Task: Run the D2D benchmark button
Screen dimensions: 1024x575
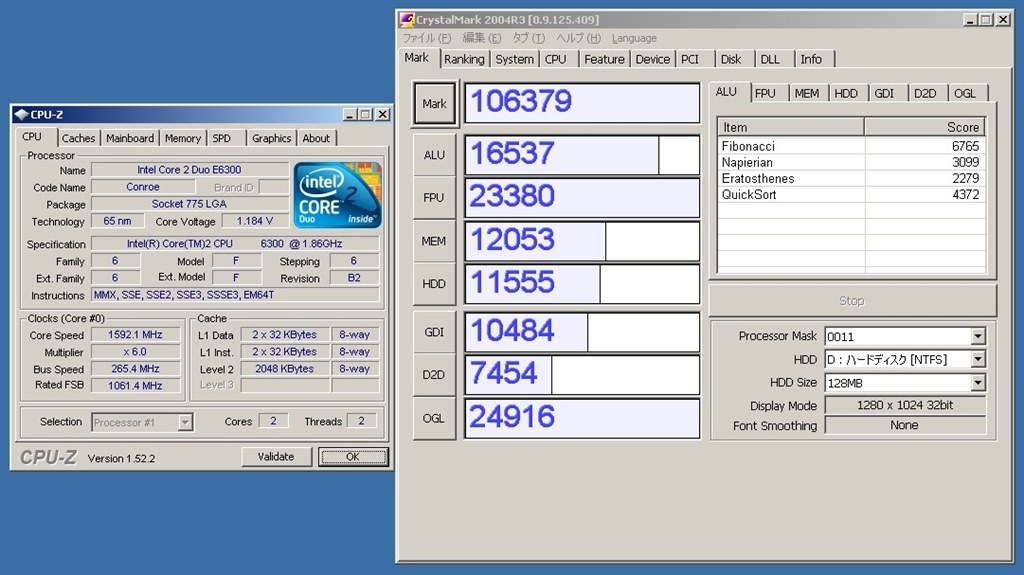Action: coord(434,374)
